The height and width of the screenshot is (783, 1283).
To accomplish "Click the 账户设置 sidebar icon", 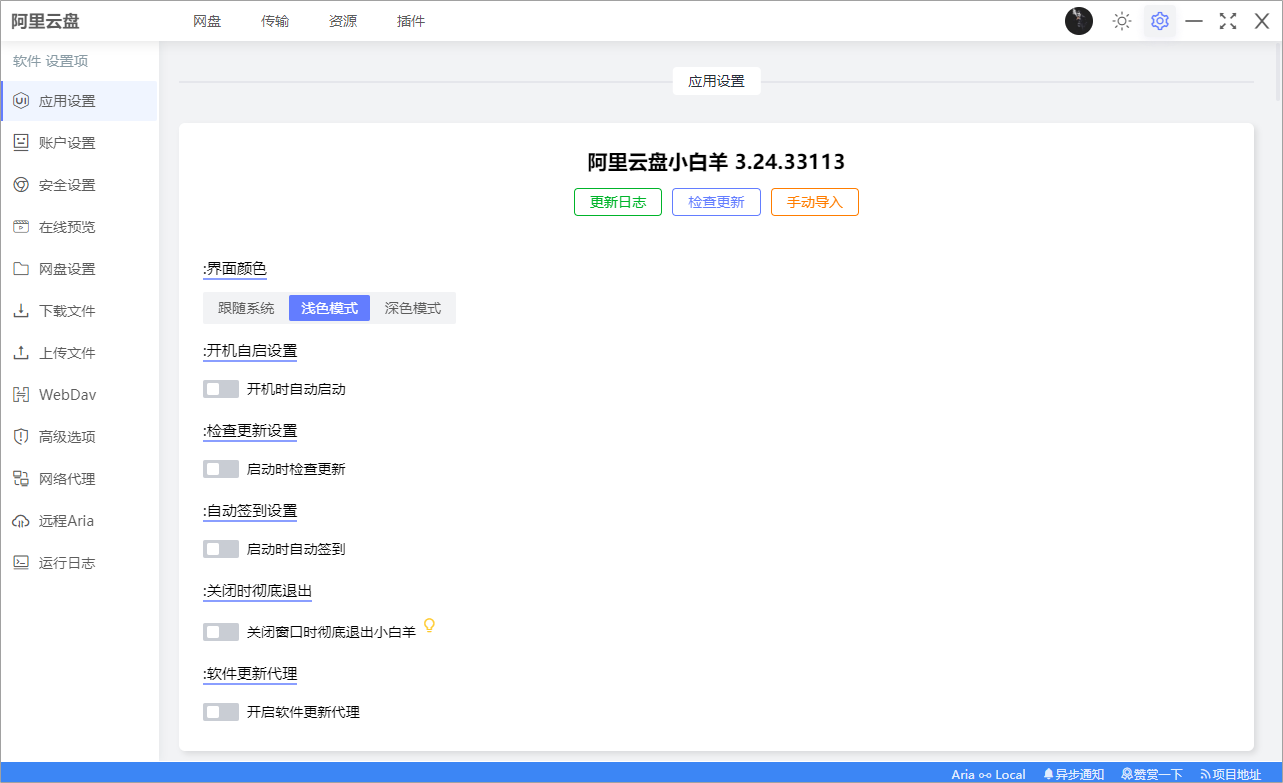I will (21, 143).
